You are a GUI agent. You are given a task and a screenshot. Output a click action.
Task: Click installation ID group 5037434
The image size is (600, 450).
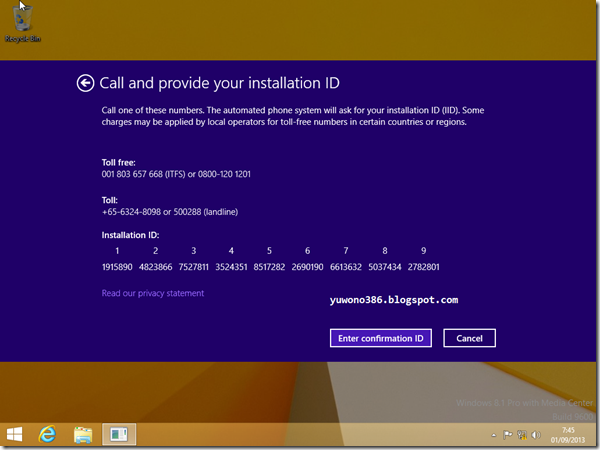coord(385,267)
